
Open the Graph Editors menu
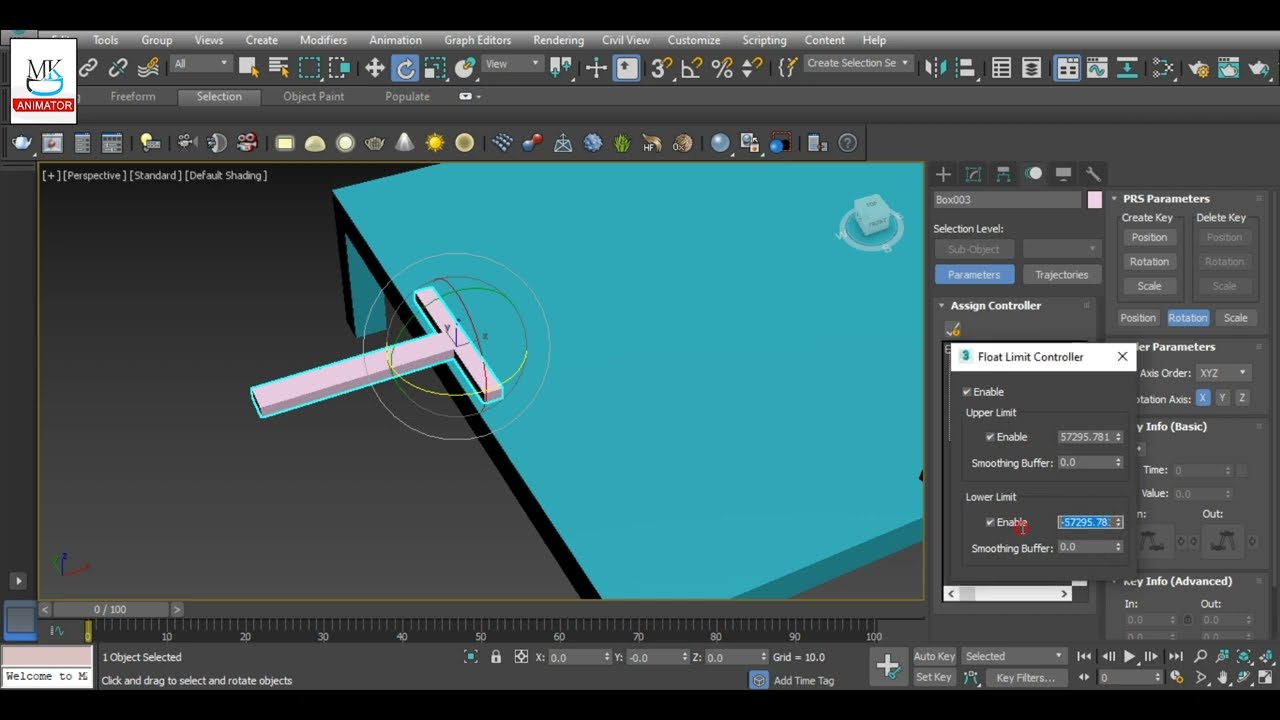coord(477,40)
